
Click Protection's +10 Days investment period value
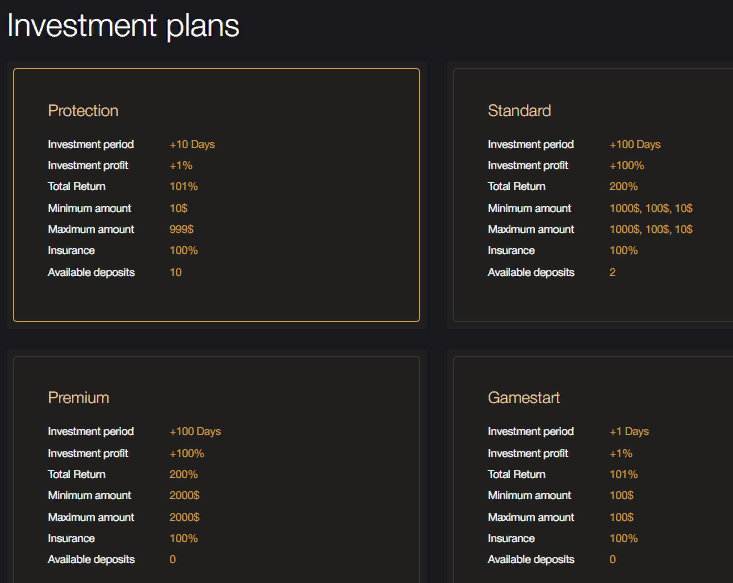(x=192, y=144)
